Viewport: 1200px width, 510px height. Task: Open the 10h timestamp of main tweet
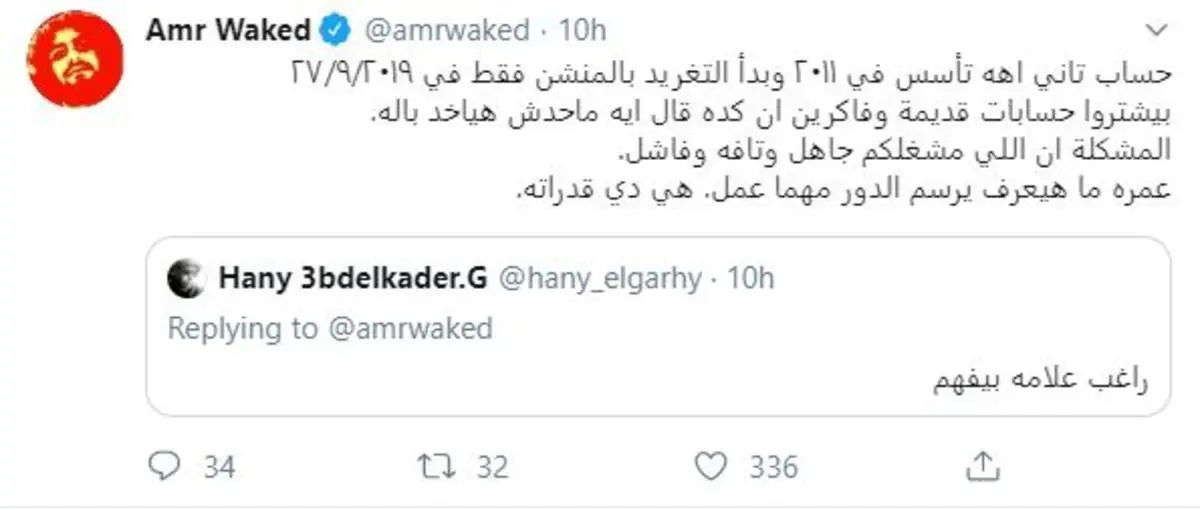point(583,31)
